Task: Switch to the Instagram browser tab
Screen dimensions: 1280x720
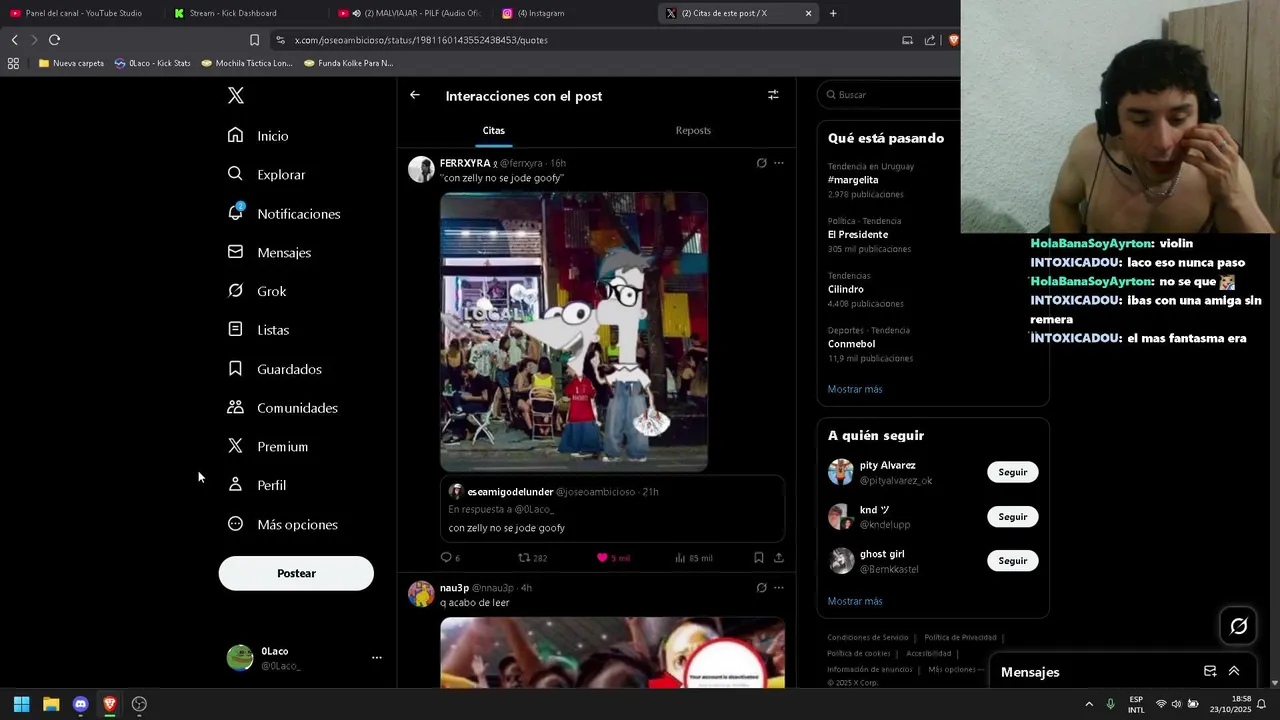Action: click(x=574, y=13)
